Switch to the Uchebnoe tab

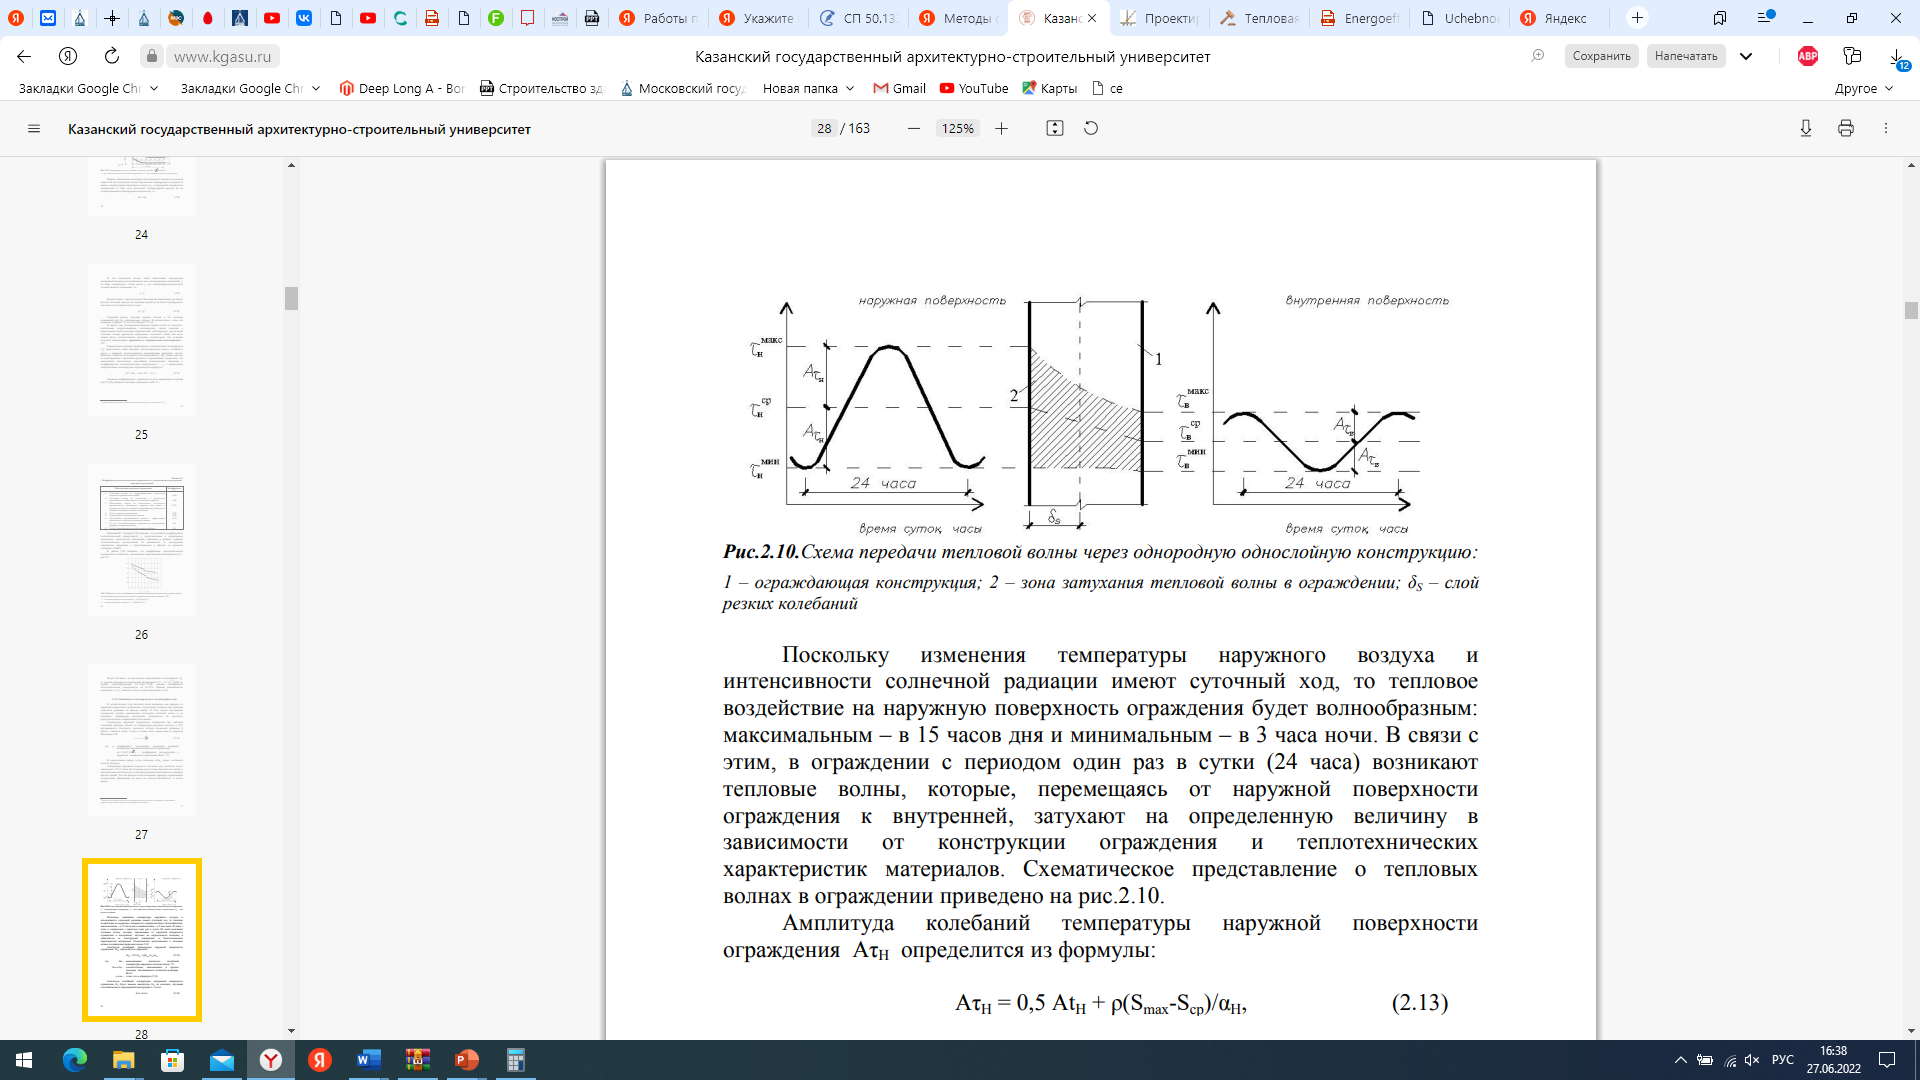[x=1458, y=18]
